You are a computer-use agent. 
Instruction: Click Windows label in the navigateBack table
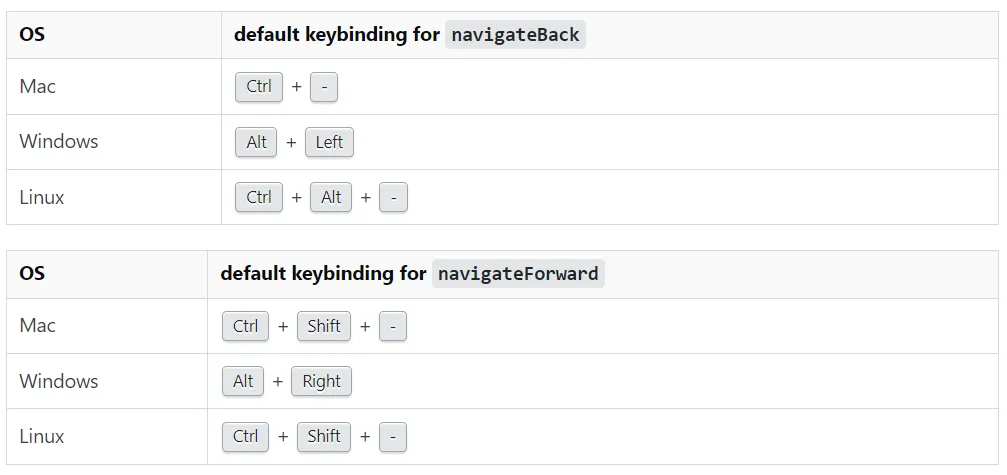coord(59,142)
